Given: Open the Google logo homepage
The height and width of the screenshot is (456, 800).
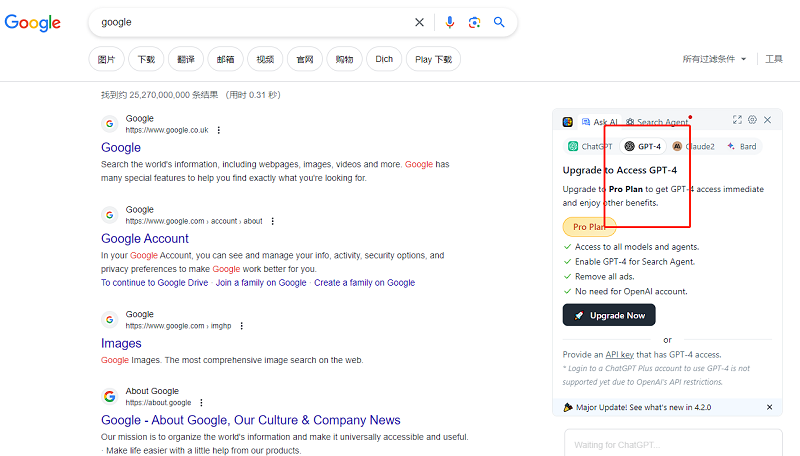Looking at the screenshot, I should click(33, 22).
